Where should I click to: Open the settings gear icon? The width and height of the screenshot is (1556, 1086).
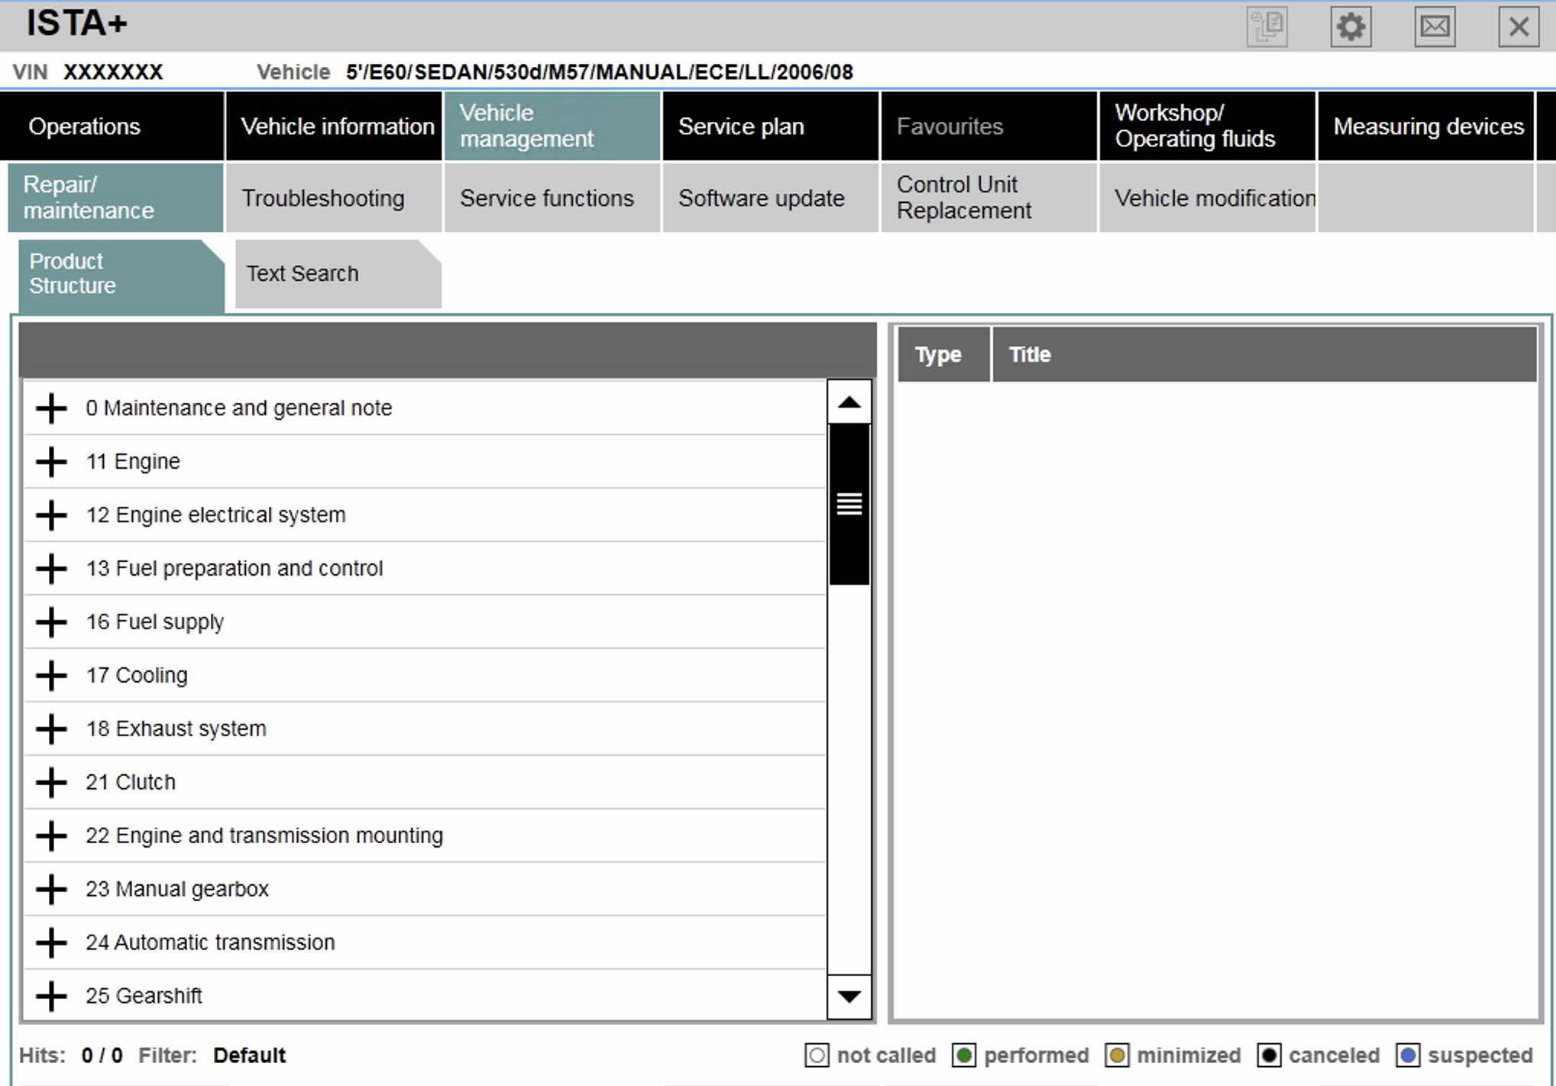[x=1350, y=27]
